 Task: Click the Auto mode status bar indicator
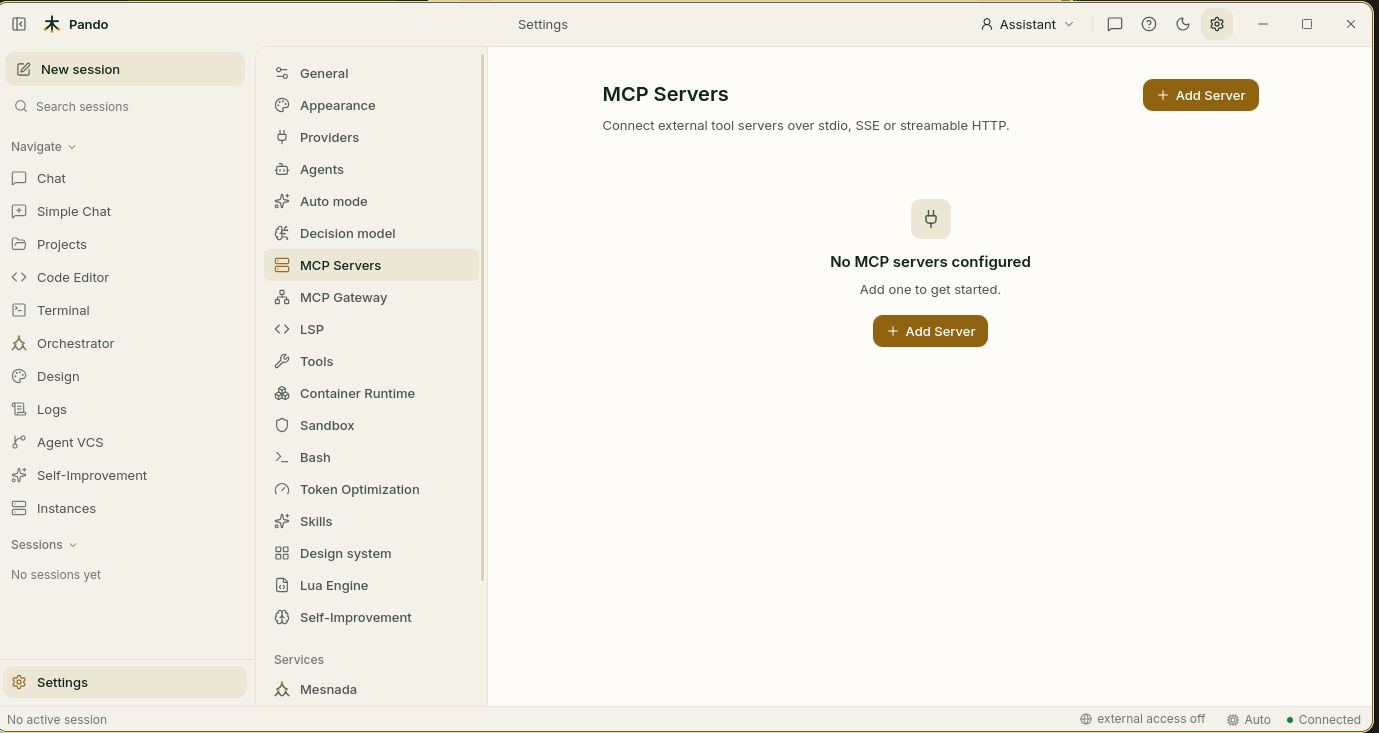tap(1249, 719)
